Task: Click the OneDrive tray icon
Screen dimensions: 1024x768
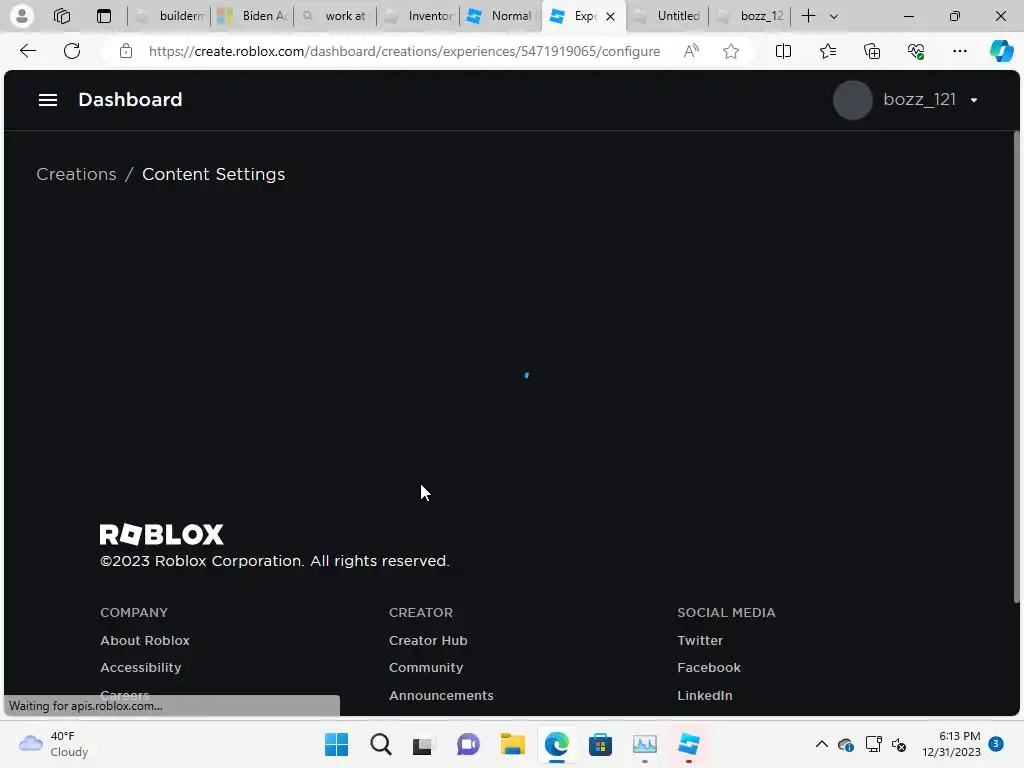Action: (x=846, y=744)
